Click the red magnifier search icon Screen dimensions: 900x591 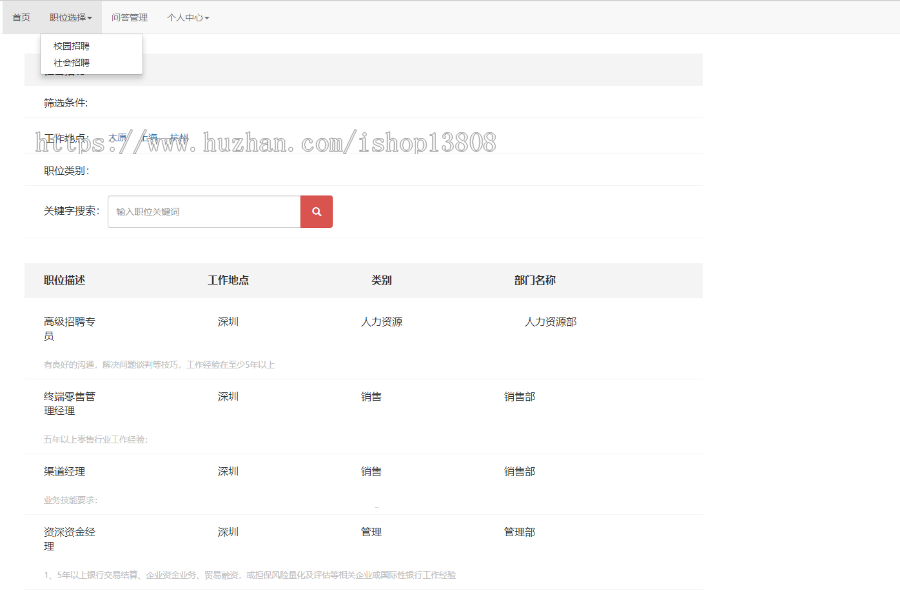point(316,211)
